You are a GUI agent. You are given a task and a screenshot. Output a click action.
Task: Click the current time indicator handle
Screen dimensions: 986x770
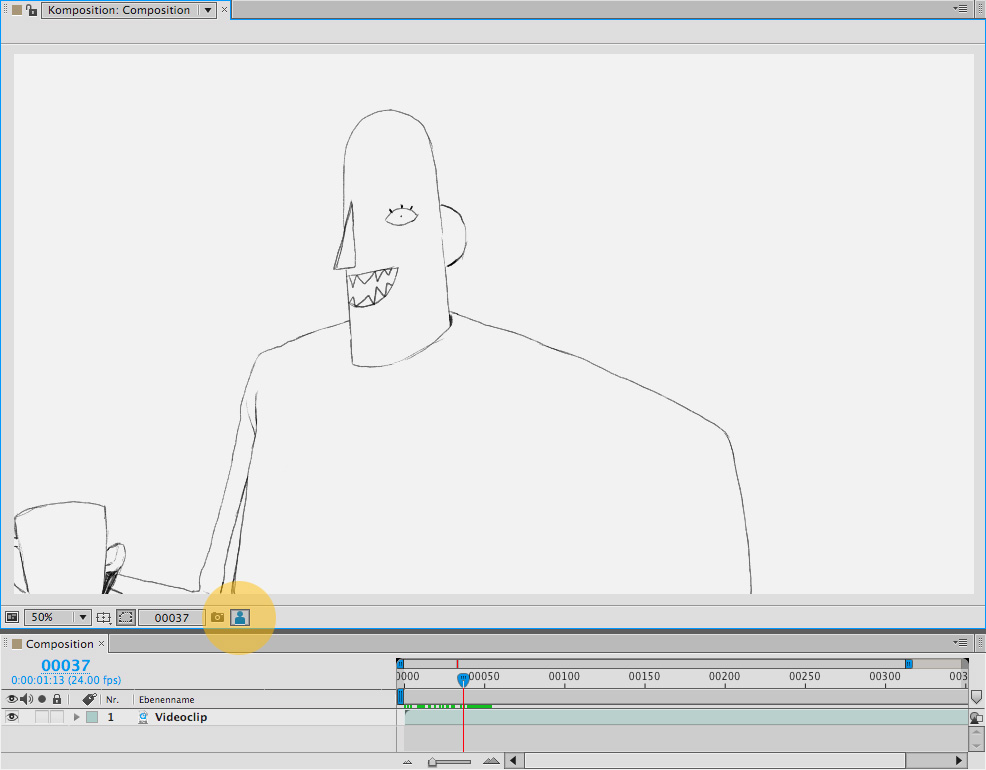click(x=463, y=679)
